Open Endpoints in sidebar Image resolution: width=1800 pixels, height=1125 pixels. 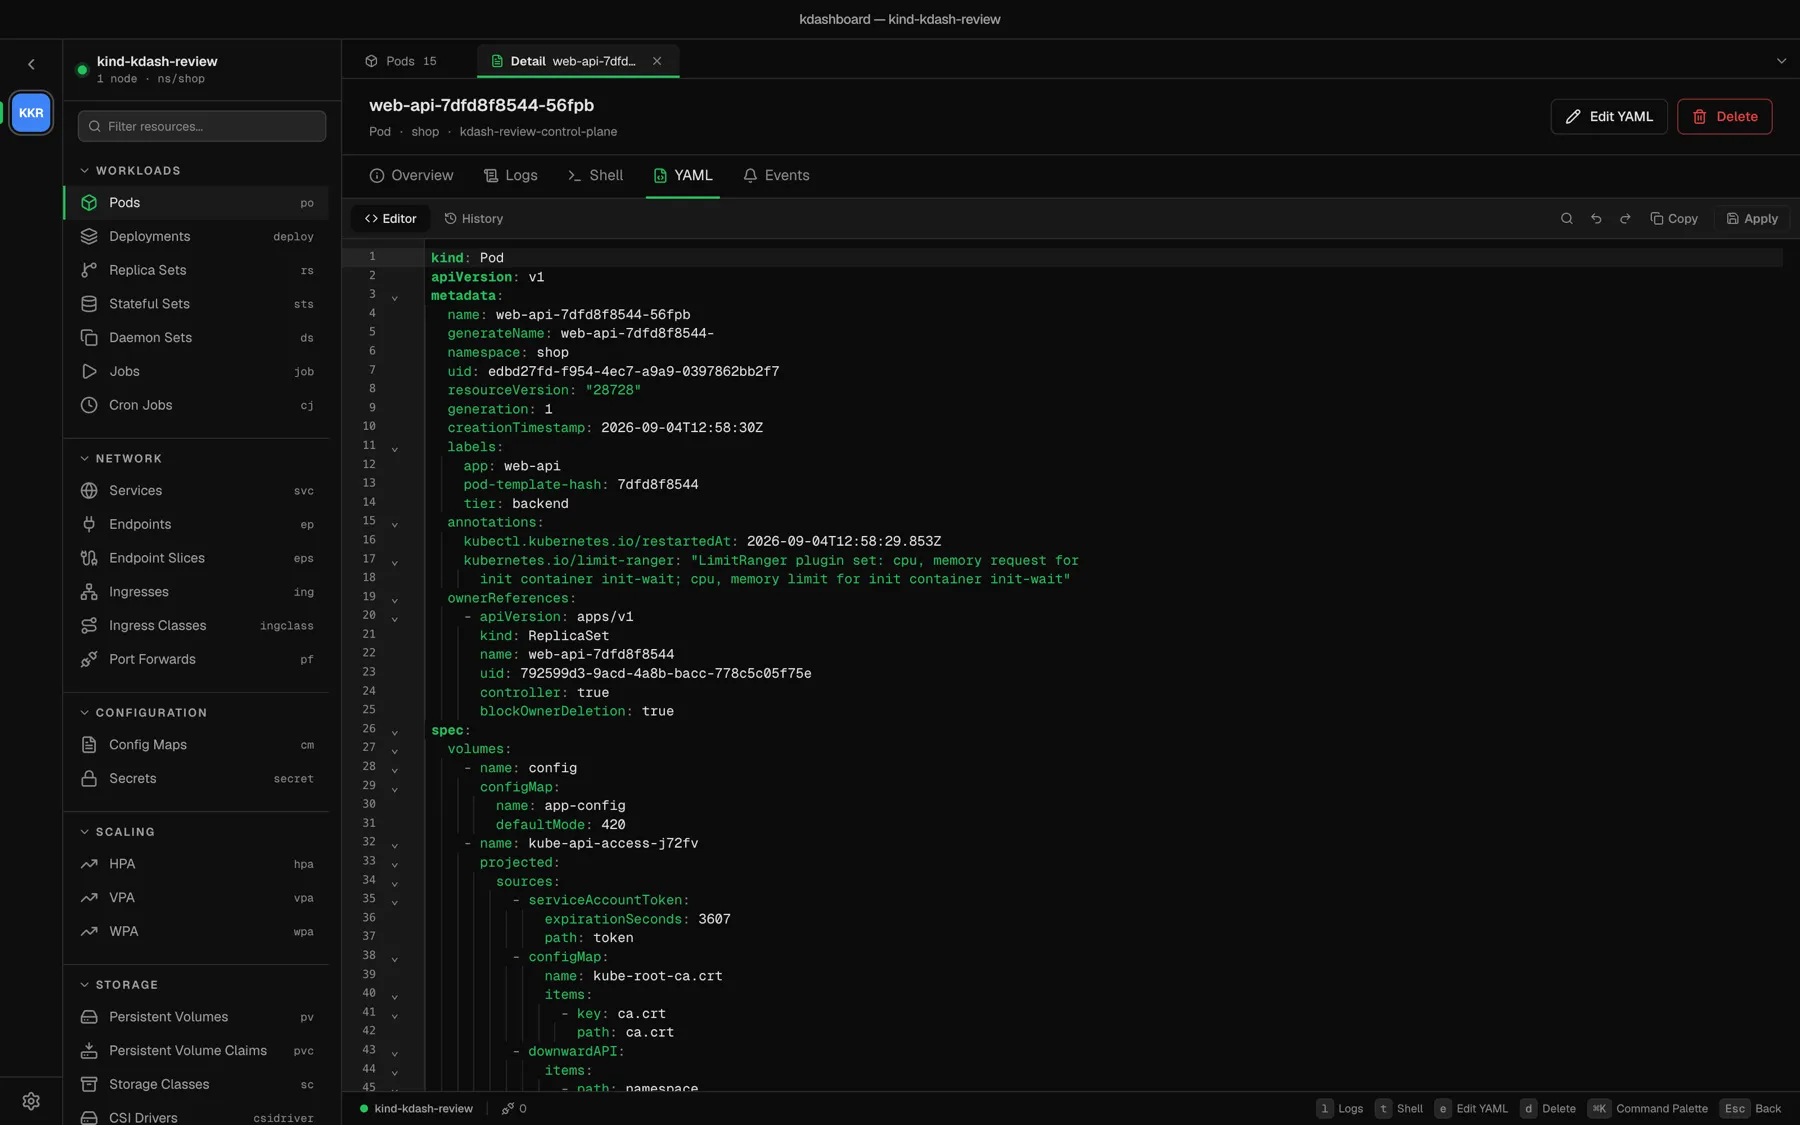pos(196,524)
